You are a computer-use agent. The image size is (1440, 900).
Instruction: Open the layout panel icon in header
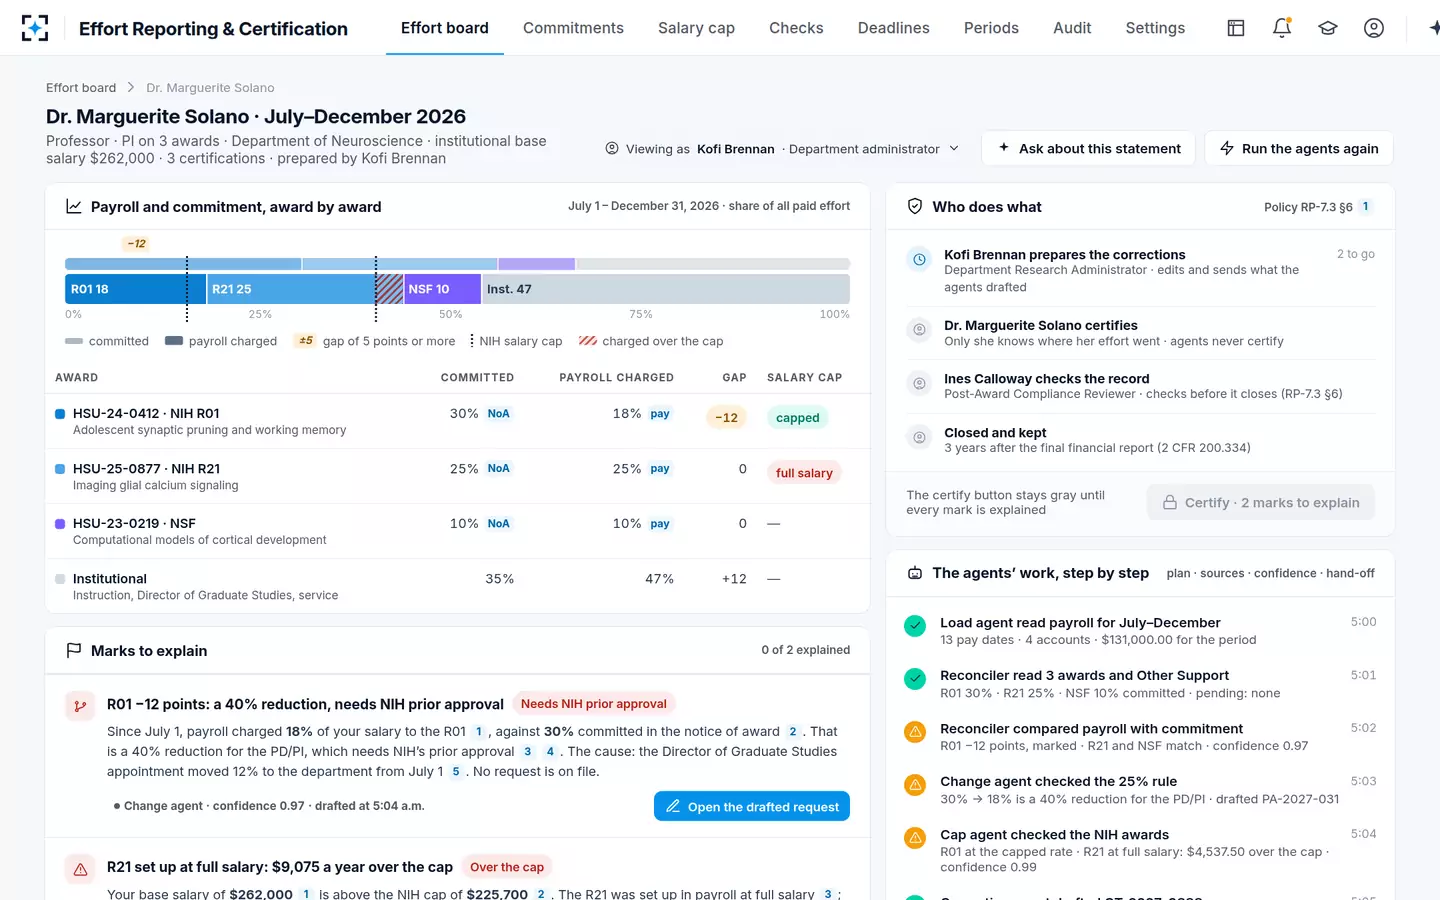point(1236,28)
